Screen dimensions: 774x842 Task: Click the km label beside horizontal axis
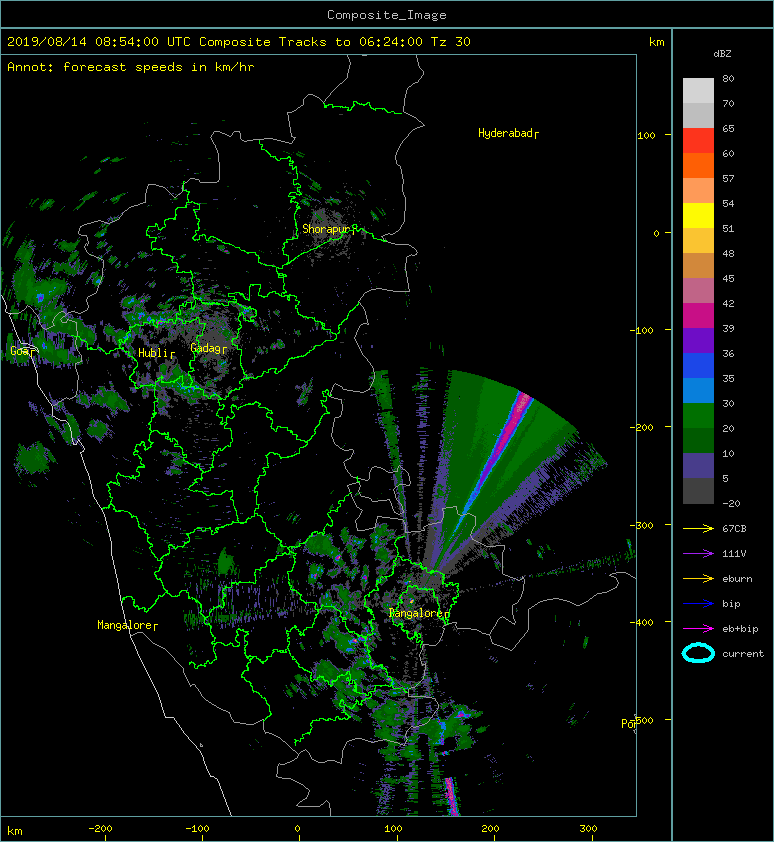15,831
